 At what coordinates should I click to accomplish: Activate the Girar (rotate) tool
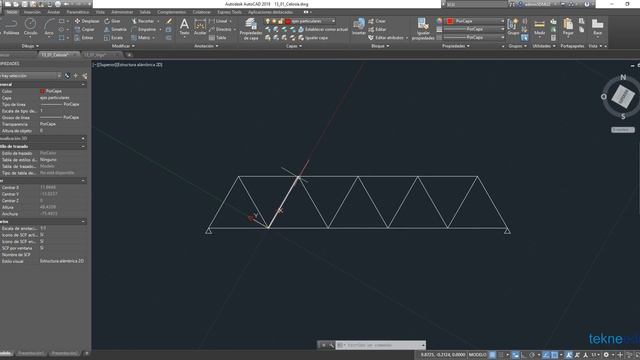click(113, 21)
